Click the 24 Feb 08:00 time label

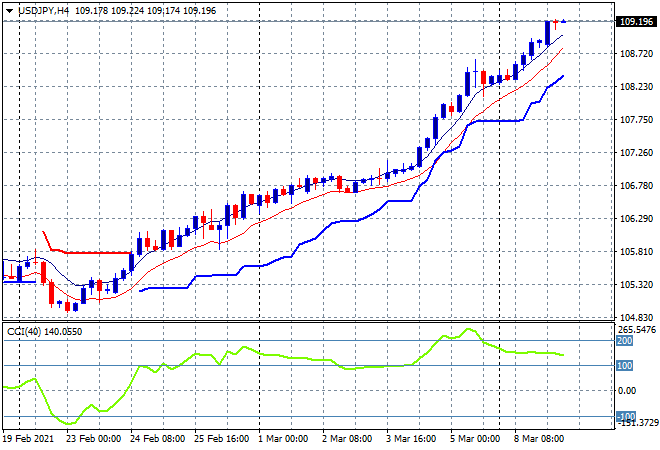(157, 439)
